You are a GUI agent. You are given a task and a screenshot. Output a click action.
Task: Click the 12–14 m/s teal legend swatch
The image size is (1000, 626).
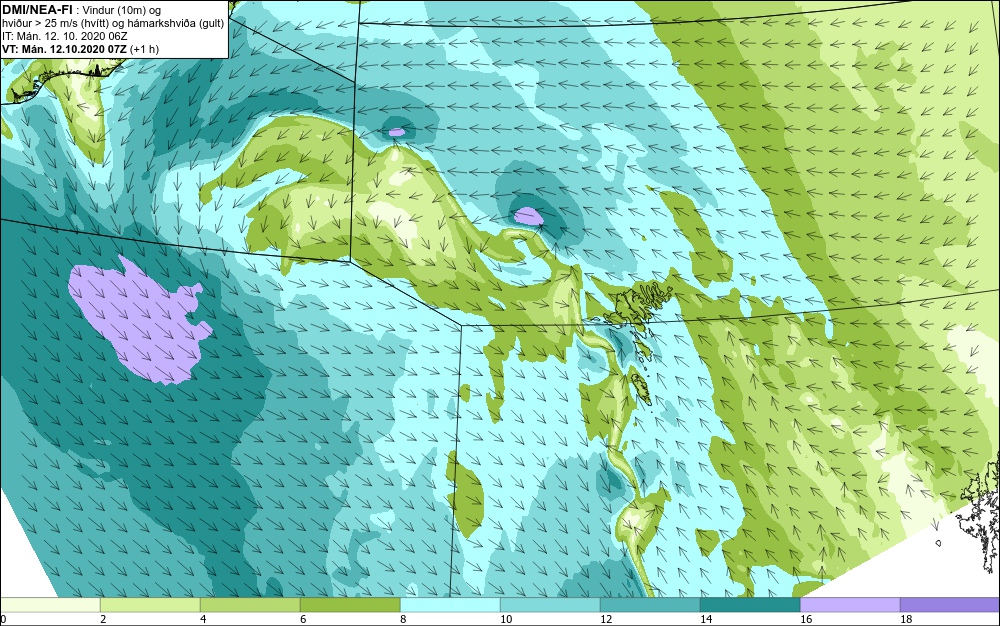click(650, 605)
